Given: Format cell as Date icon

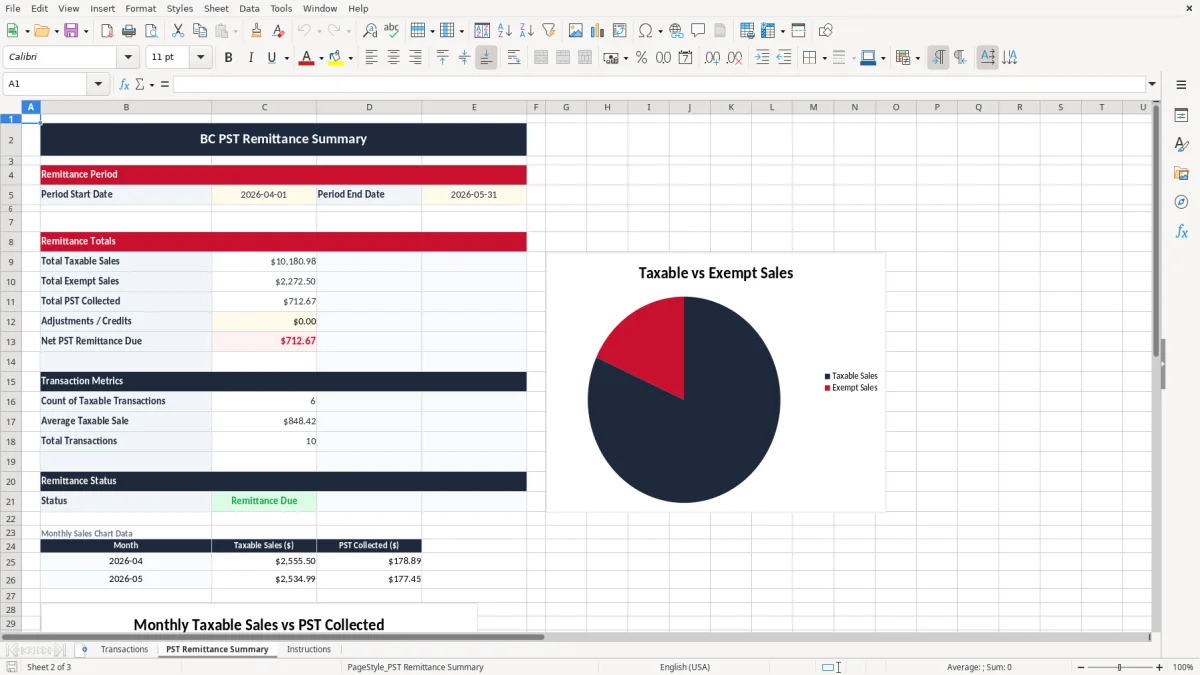Looking at the screenshot, I should (685, 58).
